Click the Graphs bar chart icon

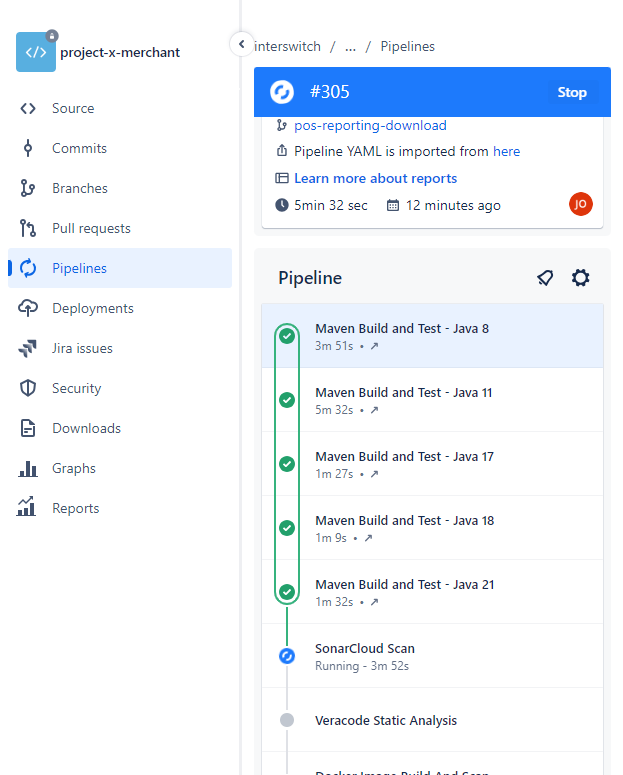(28, 468)
